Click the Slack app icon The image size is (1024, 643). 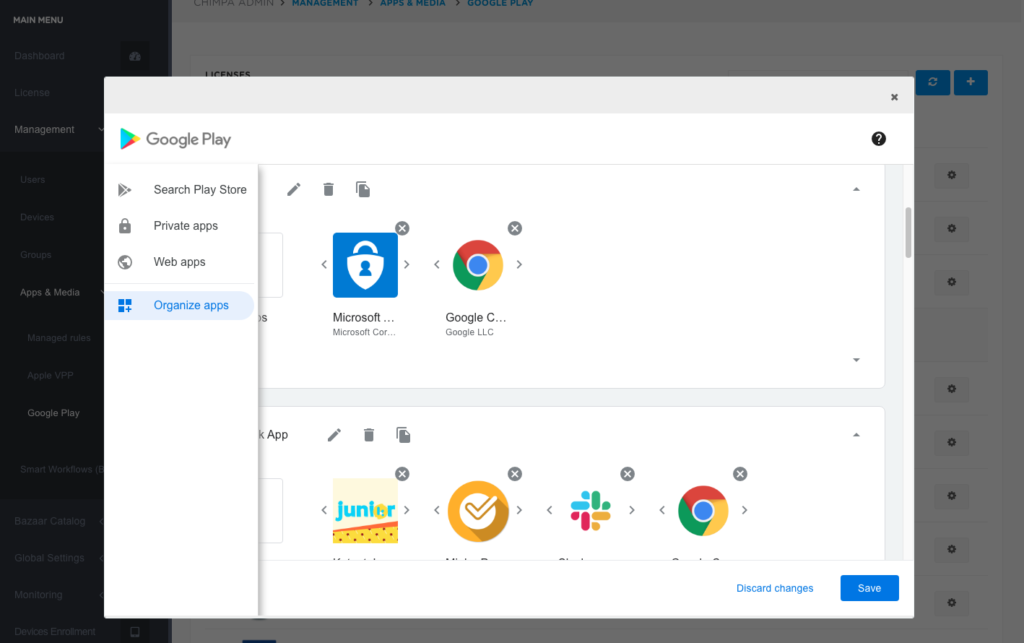pos(590,510)
